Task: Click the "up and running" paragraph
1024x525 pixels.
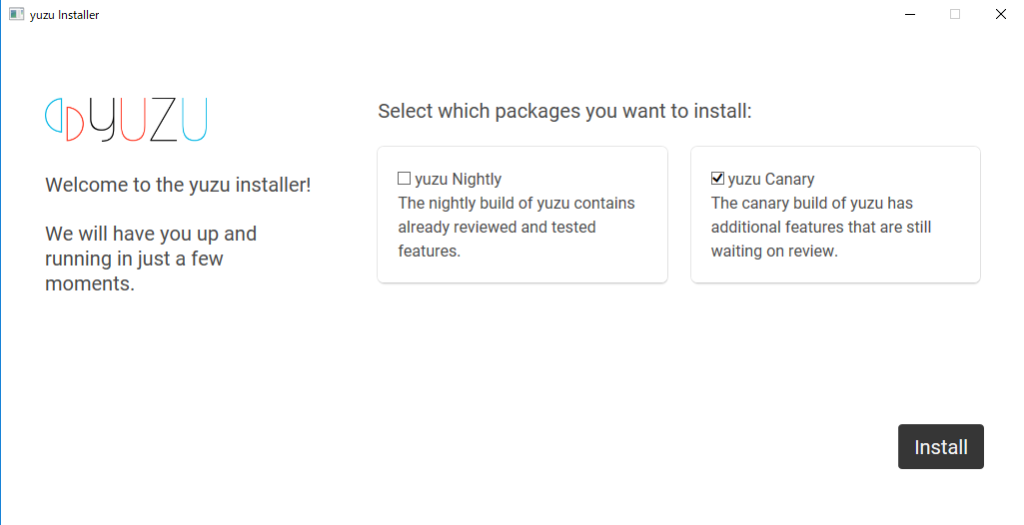Action: [x=151, y=259]
